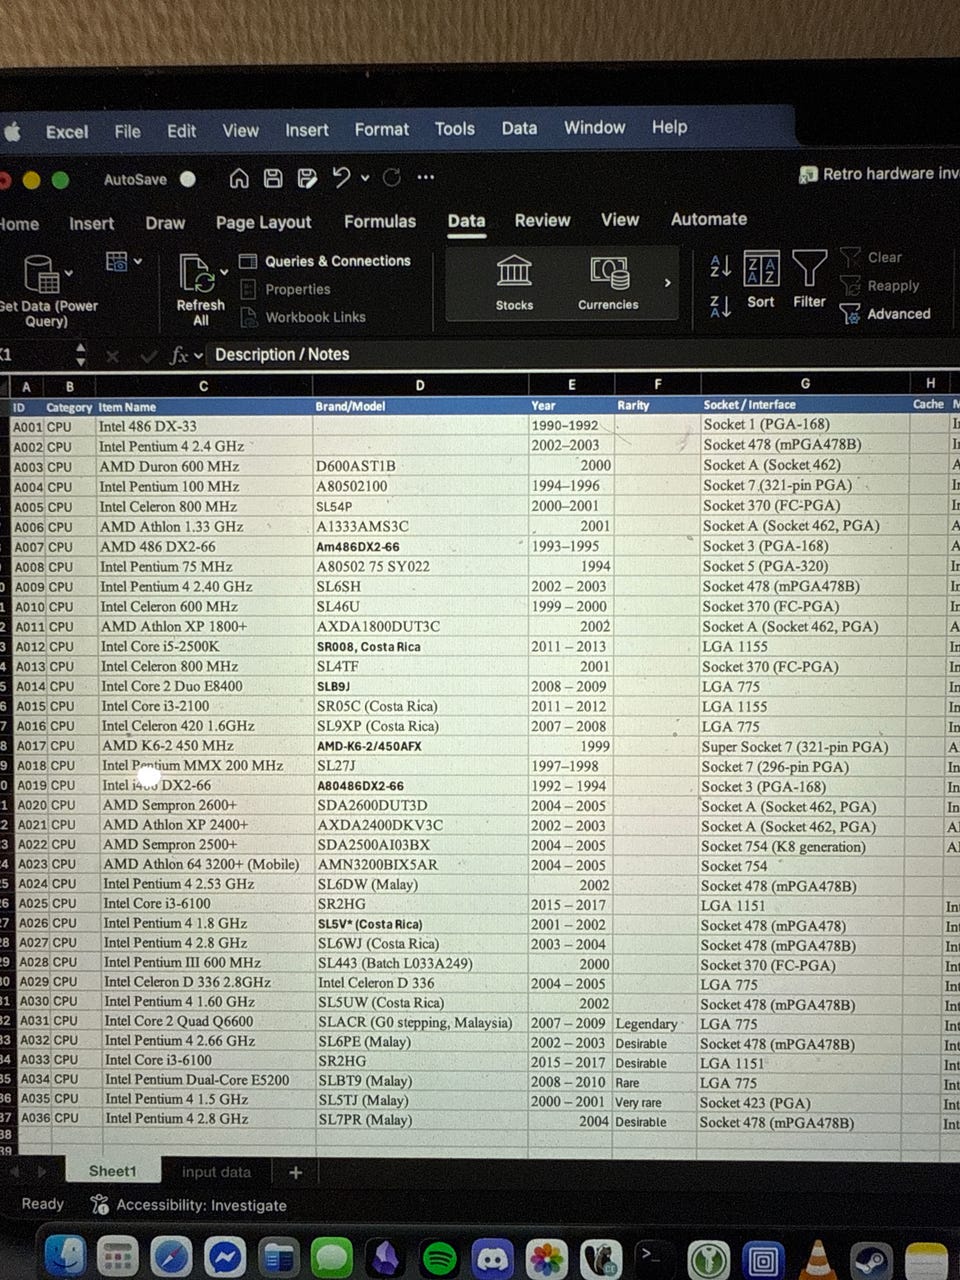Open Steam from the Dock
This screenshot has height=1280, width=960.
pyautogui.click(x=870, y=1260)
